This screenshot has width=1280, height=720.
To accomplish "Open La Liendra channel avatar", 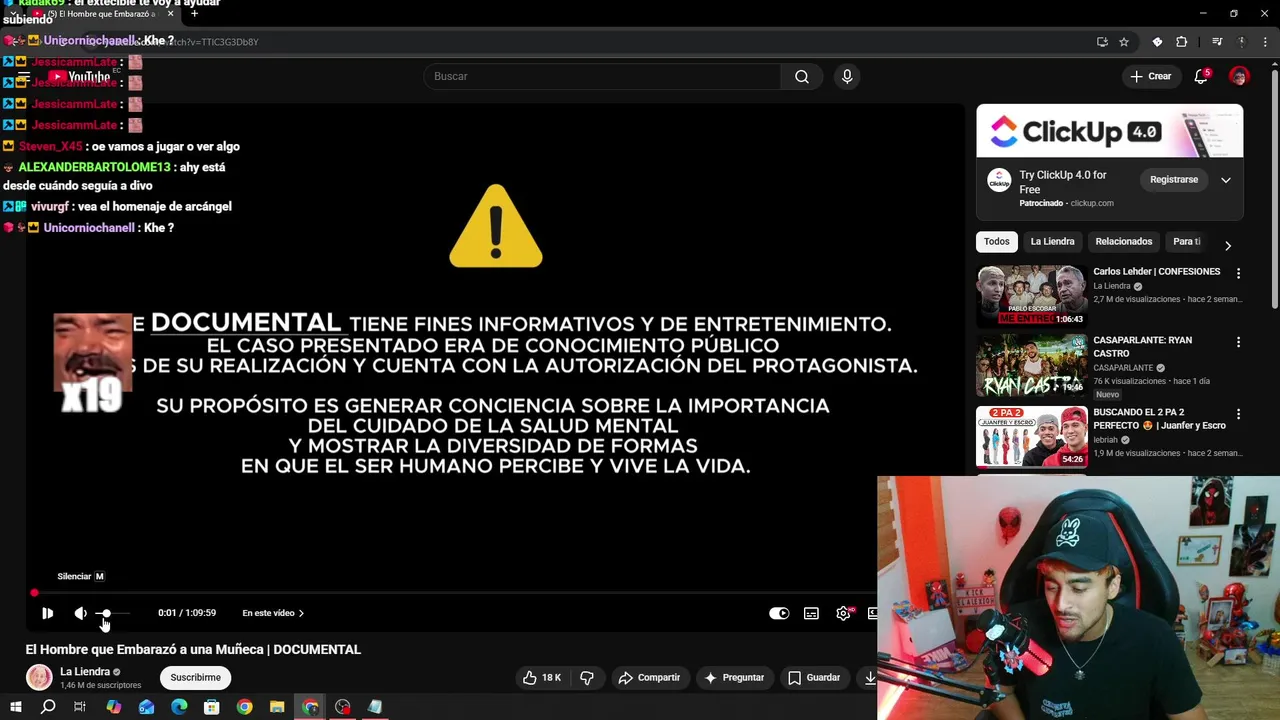I will coord(39,677).
